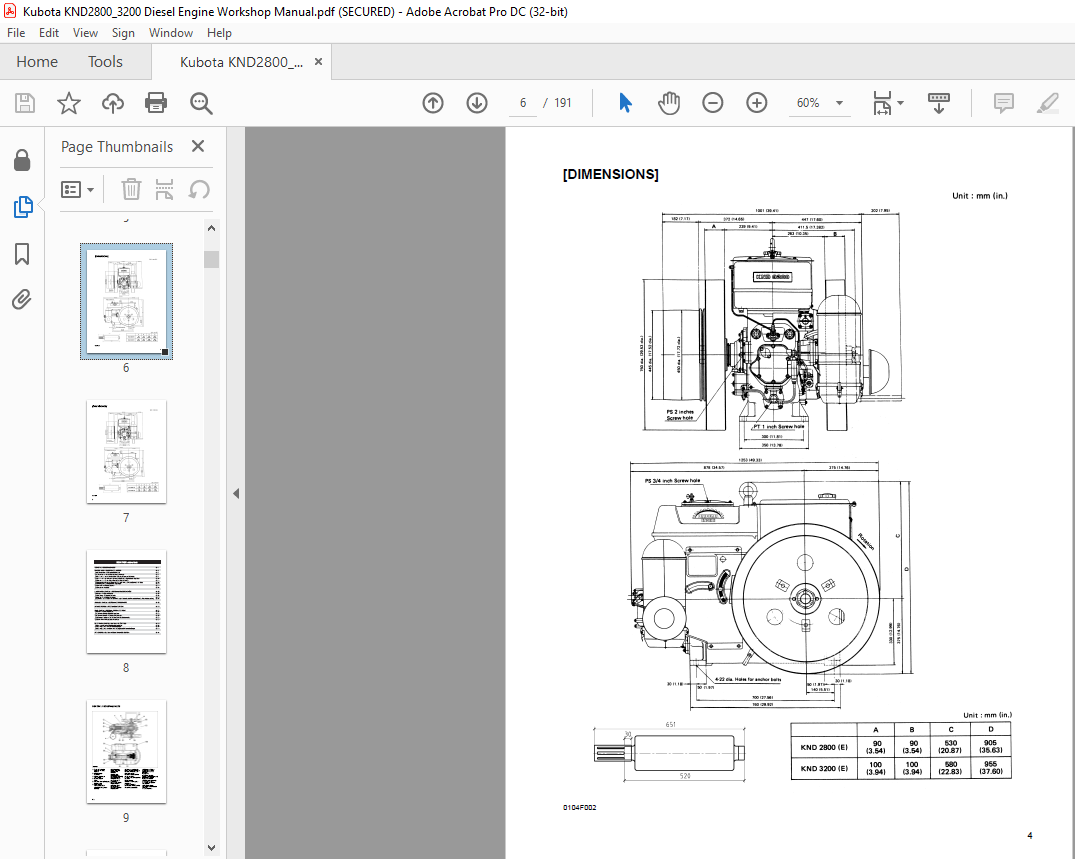This screenshot has height=859, width=1075.
Task: Open the Sign menu
Action: pyautogui.click(x=123, y=33)
